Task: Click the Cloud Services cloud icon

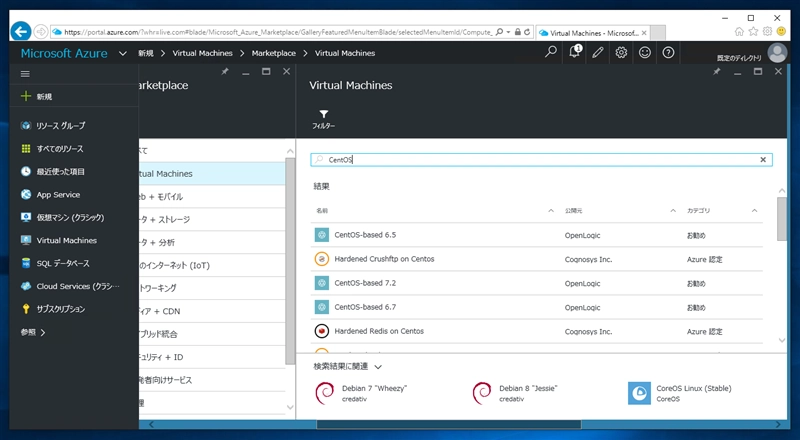Action: coord(26,286)
